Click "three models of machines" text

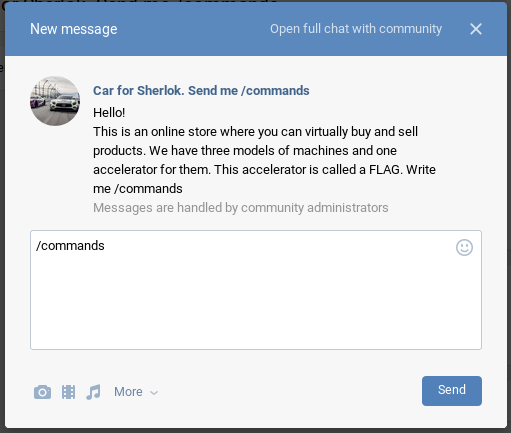(x=272, y=151)
